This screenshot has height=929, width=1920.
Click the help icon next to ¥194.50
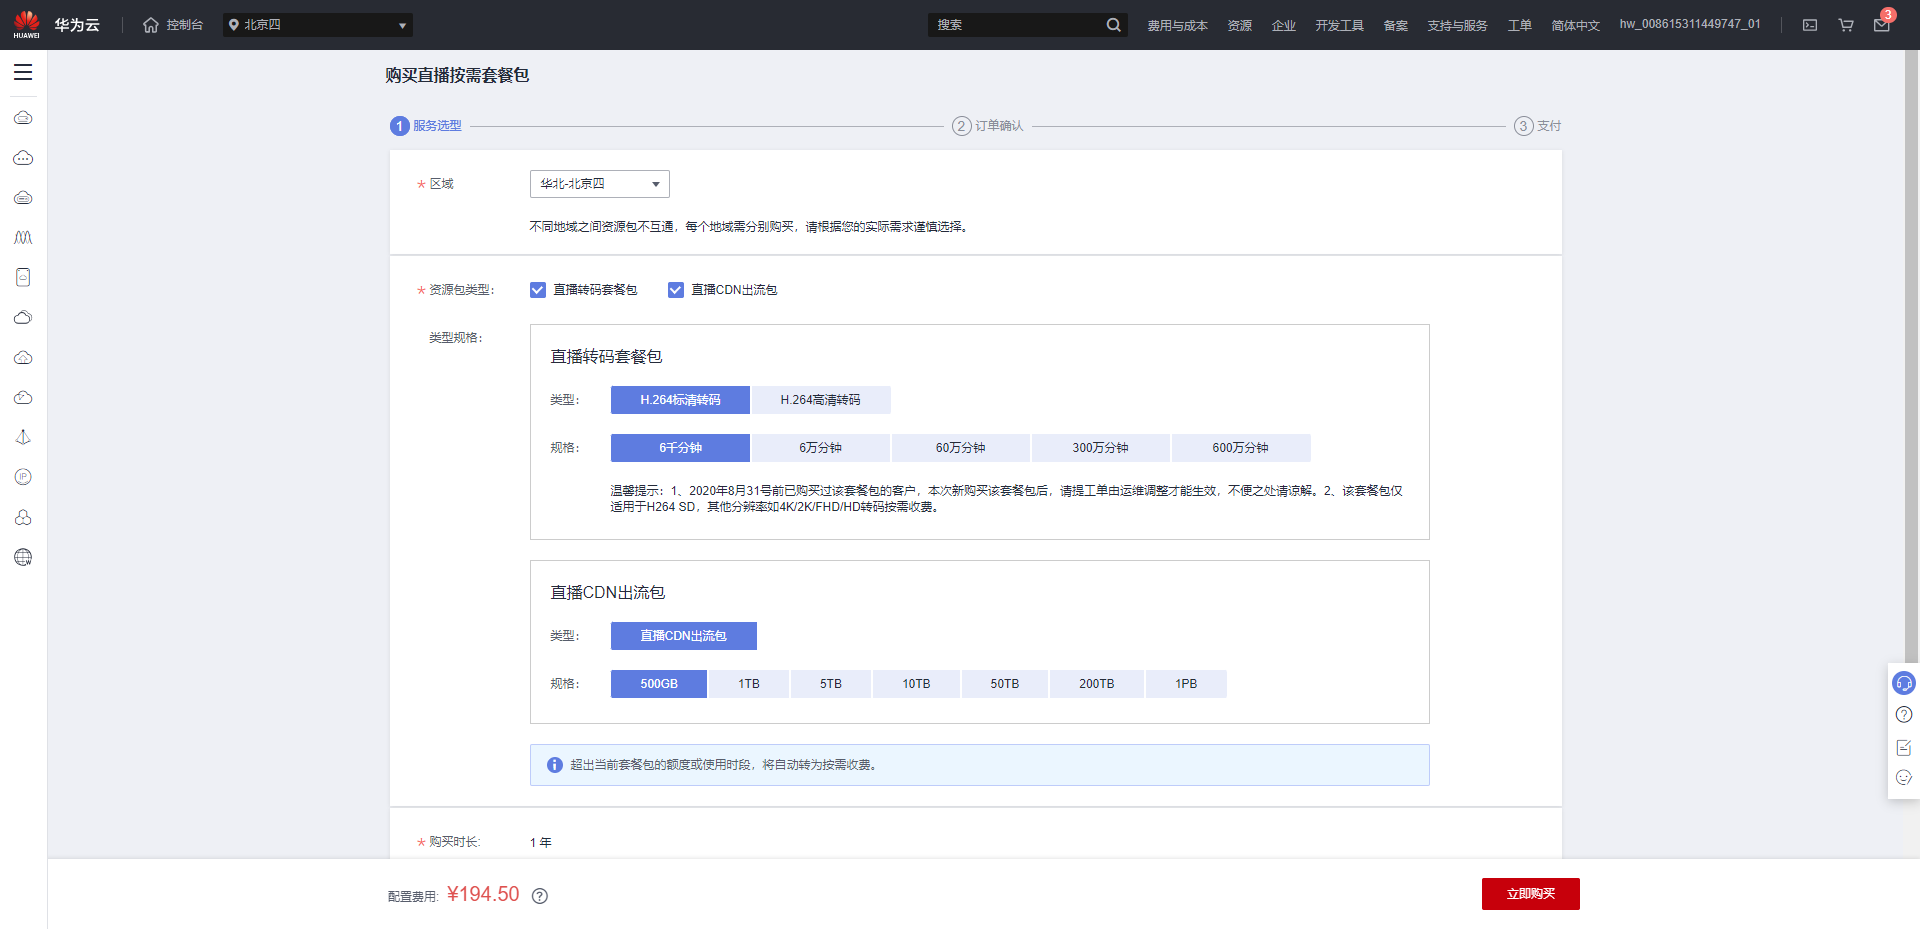pos(540,896)
